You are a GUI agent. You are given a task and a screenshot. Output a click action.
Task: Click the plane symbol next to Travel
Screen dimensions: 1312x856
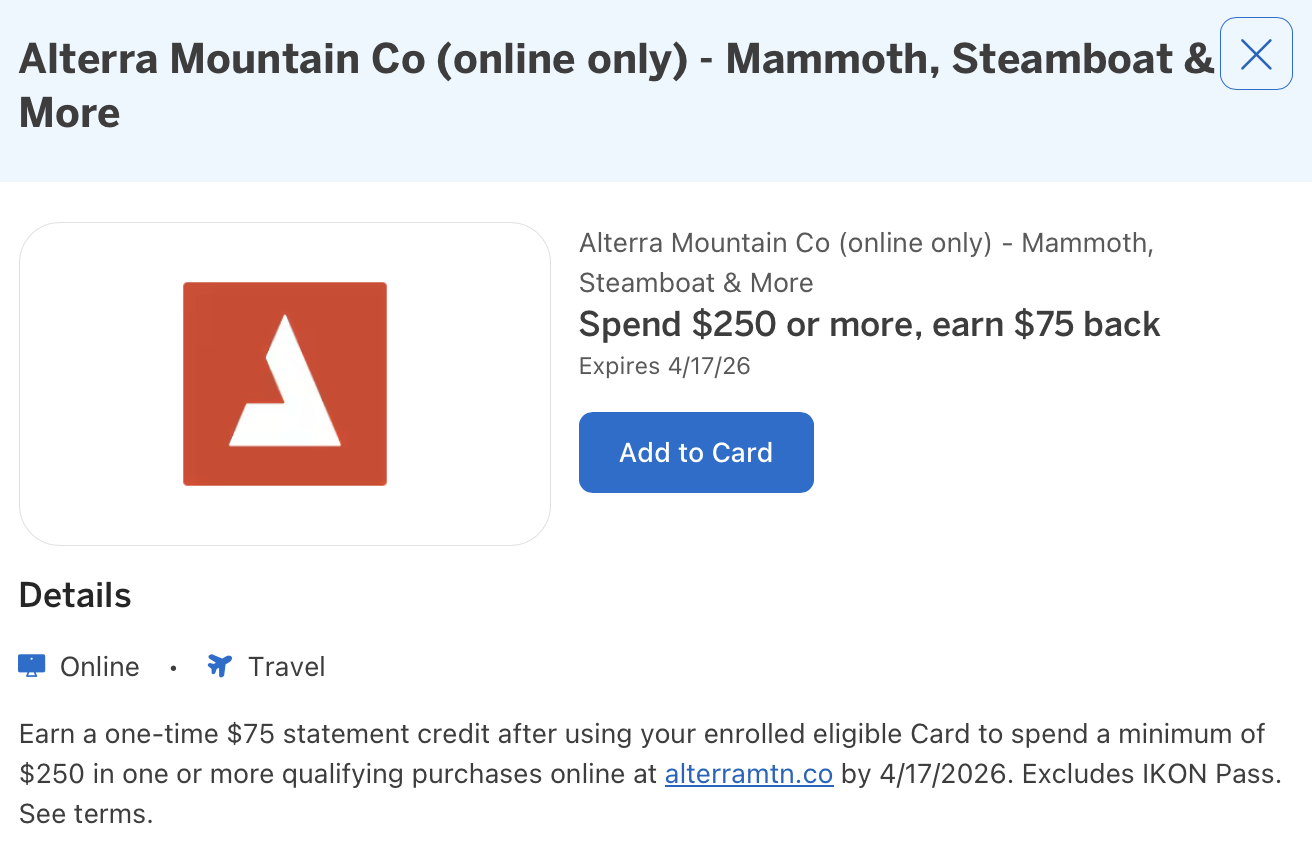(218, 664)
